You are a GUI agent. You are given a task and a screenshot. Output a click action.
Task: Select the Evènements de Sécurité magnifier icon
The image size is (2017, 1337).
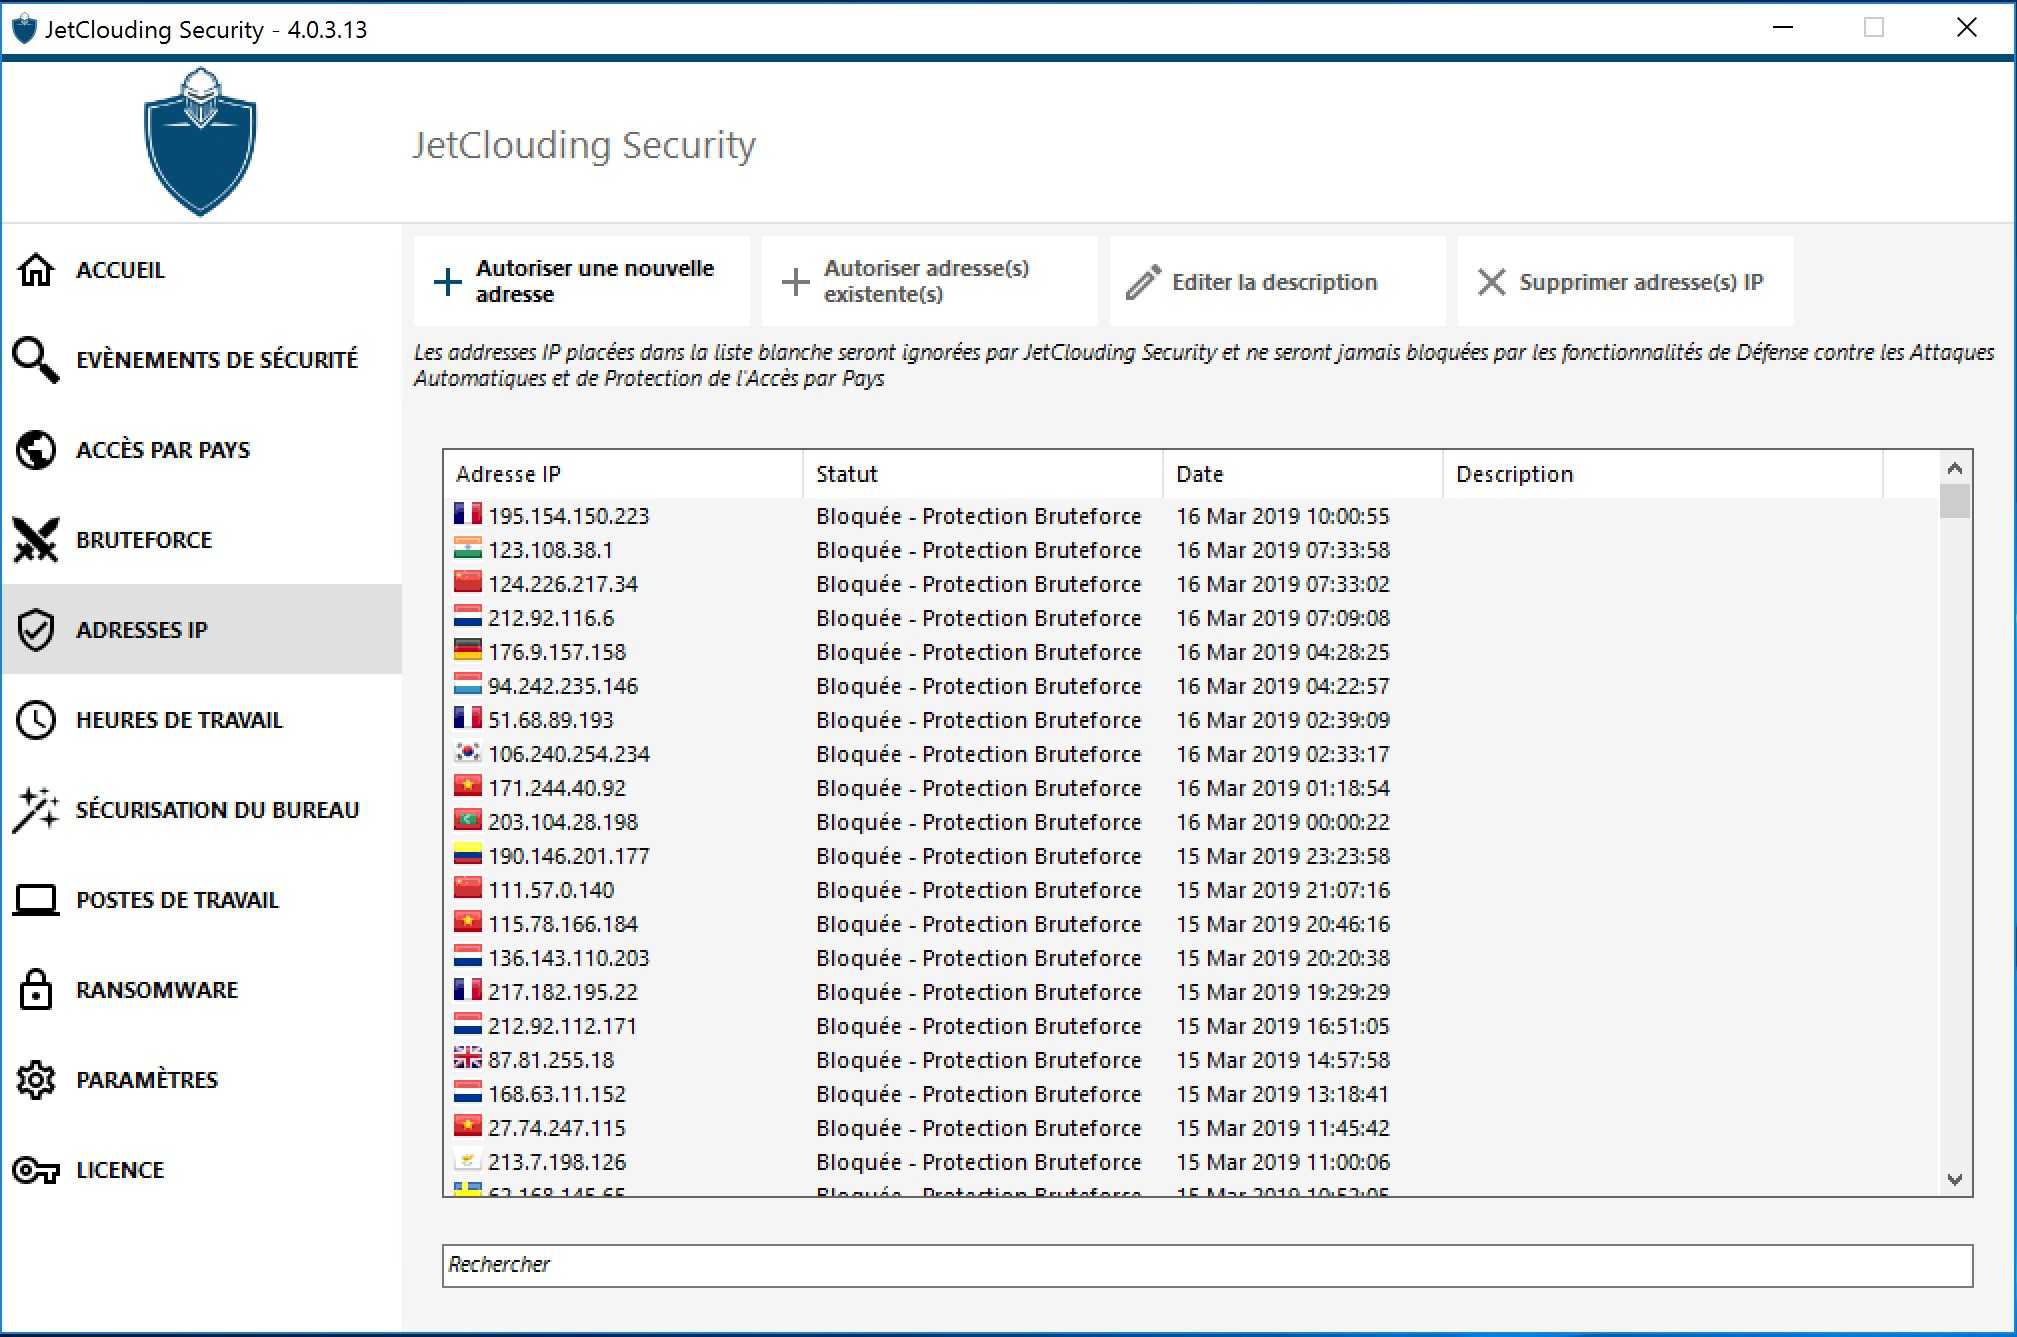click(x=36, y=360)
